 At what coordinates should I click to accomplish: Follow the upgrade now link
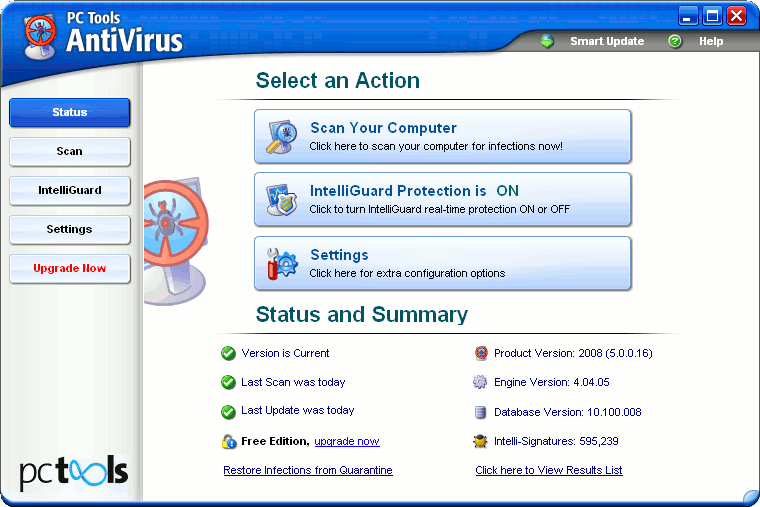coord(347,441)
